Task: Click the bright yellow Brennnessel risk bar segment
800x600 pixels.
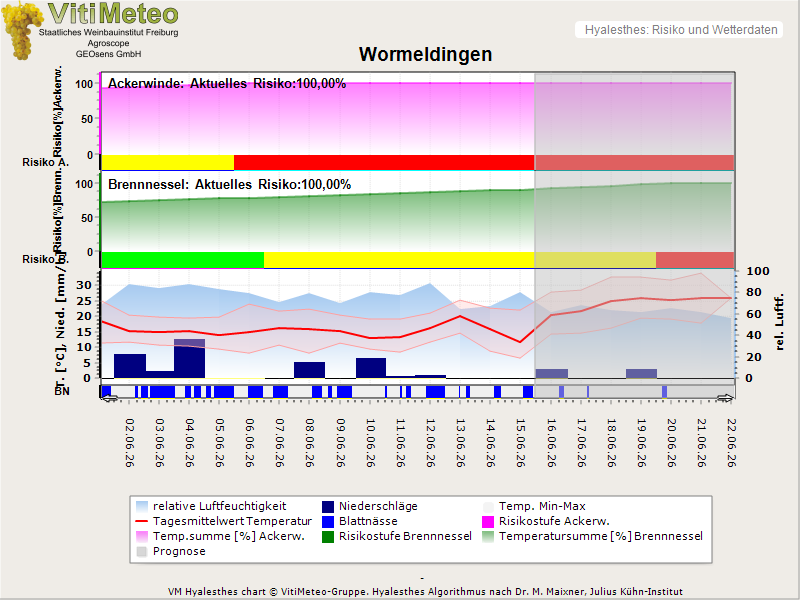Action: (399, 260)
